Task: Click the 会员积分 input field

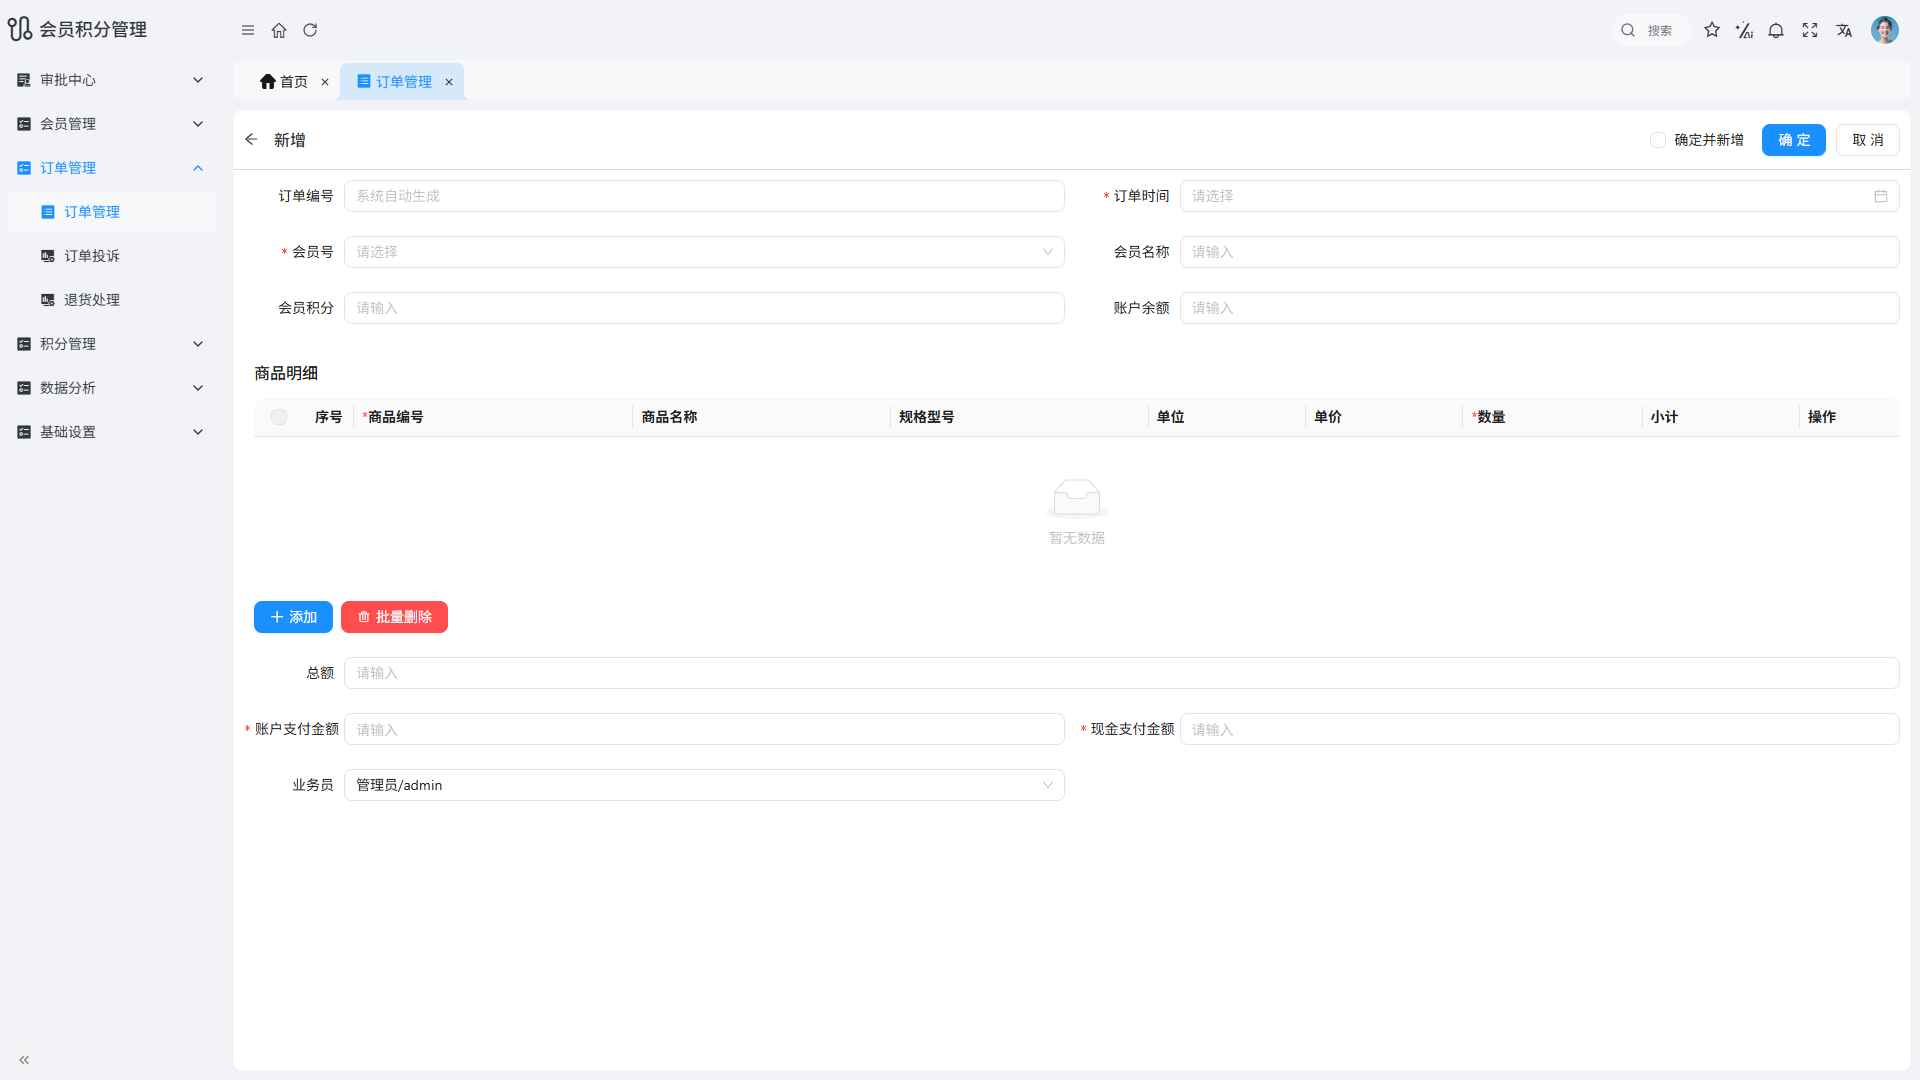Action: (704, 308)
